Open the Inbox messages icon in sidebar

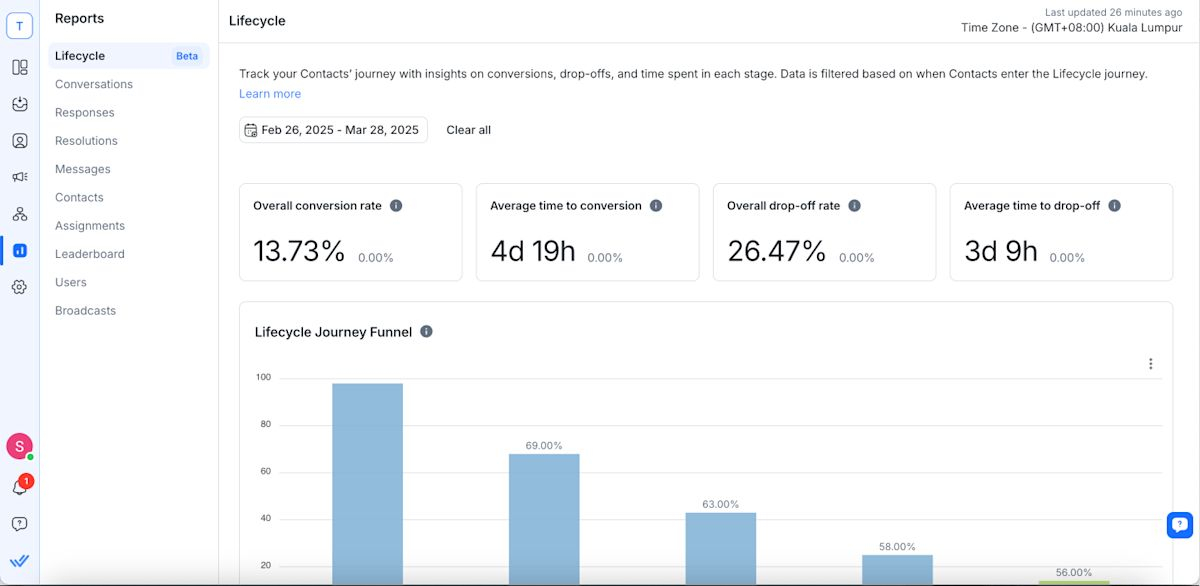coord(20,104)
